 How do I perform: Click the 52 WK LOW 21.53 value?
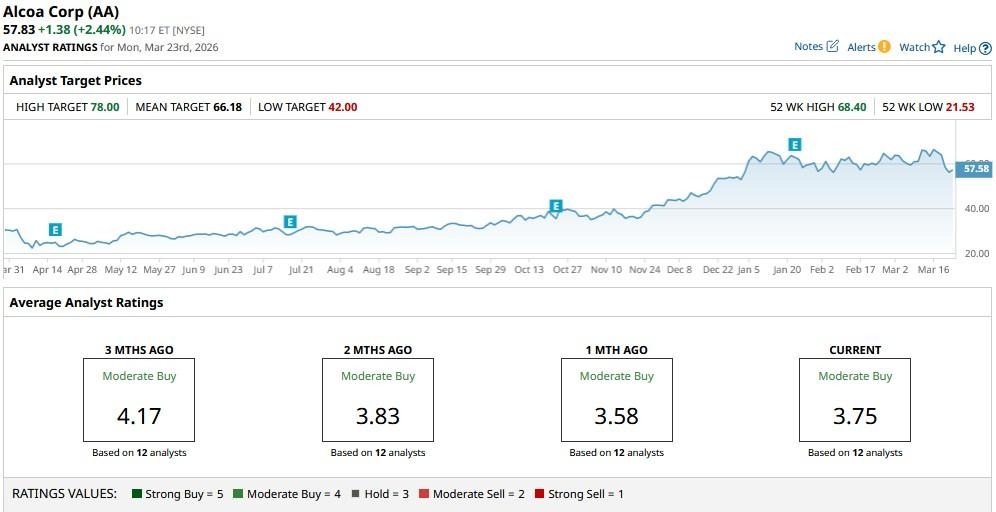[960, 107]
